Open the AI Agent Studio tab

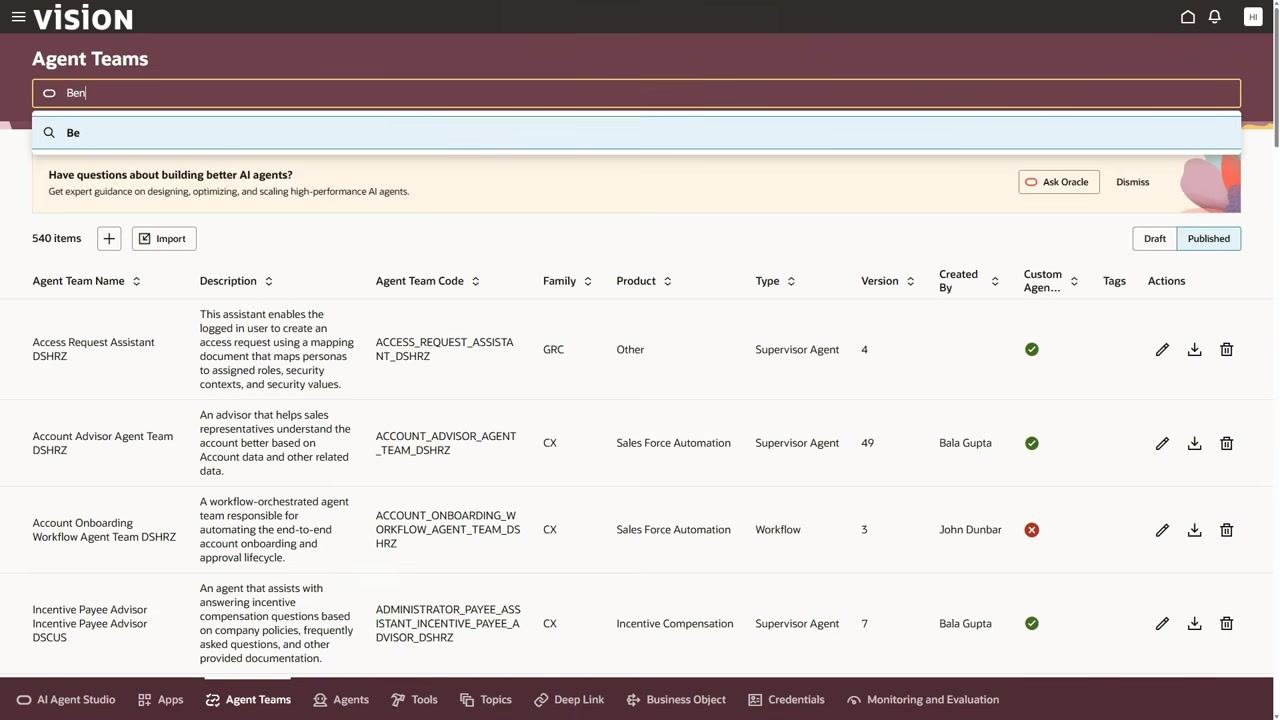[66, 700]
